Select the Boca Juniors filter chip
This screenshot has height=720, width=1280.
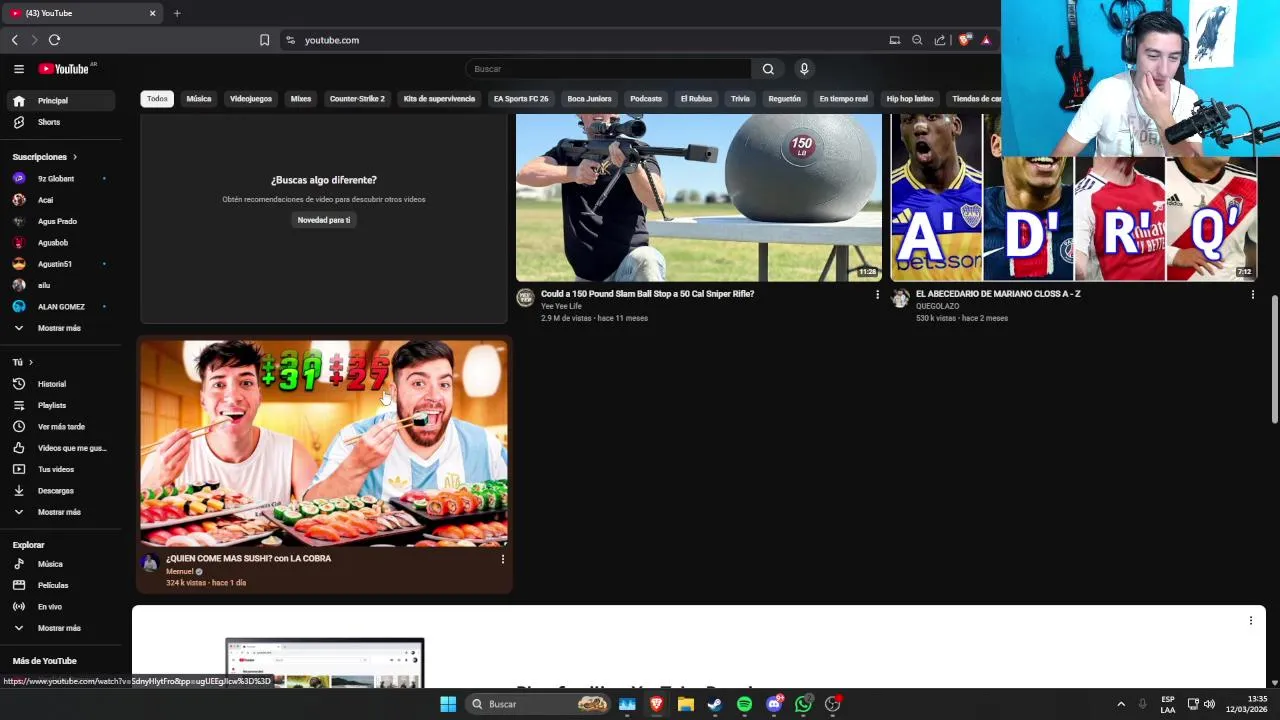point(589,99)
